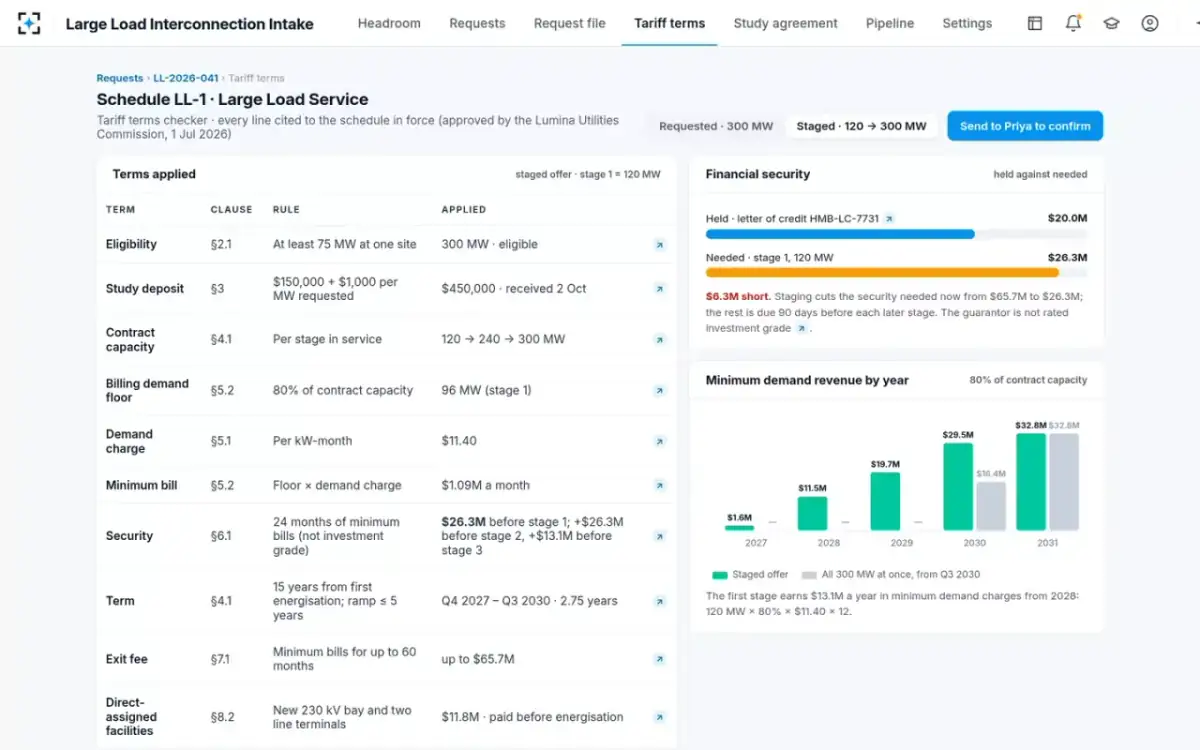Click the 2027 staged bar $1.6M
Image resolution: width=1200 pixels, height=750 pixels.
tap(740, 528)
